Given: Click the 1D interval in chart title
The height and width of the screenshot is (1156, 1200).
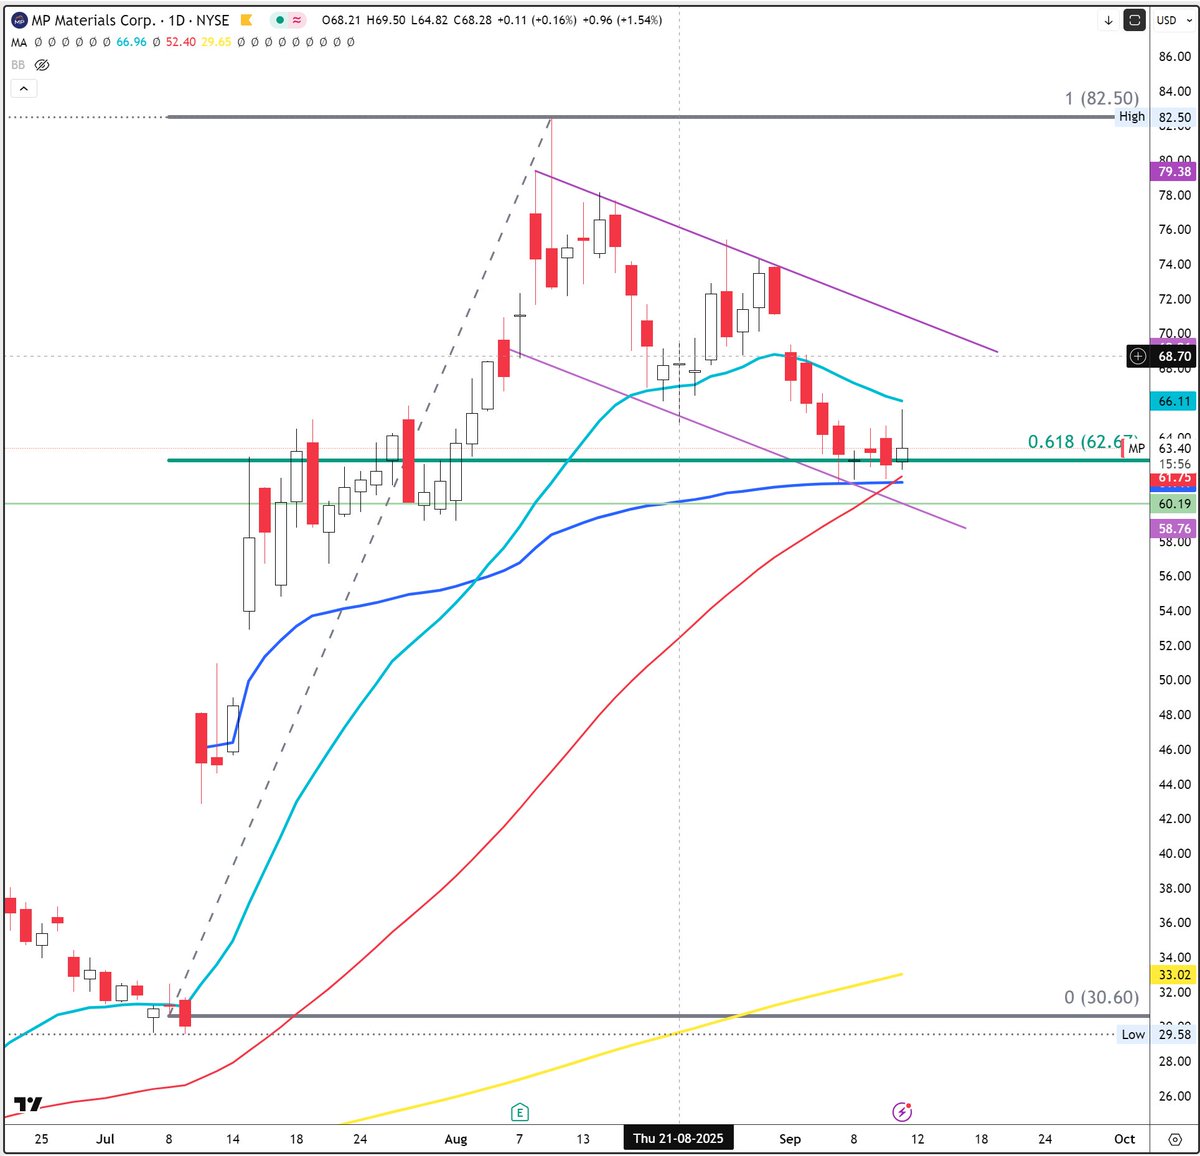Looking at the screenshot, I should point(178,20).
